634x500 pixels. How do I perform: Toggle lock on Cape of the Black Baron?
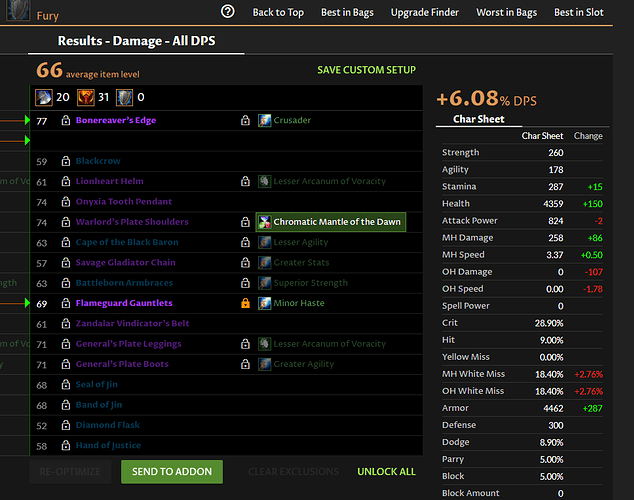point(66,242)
